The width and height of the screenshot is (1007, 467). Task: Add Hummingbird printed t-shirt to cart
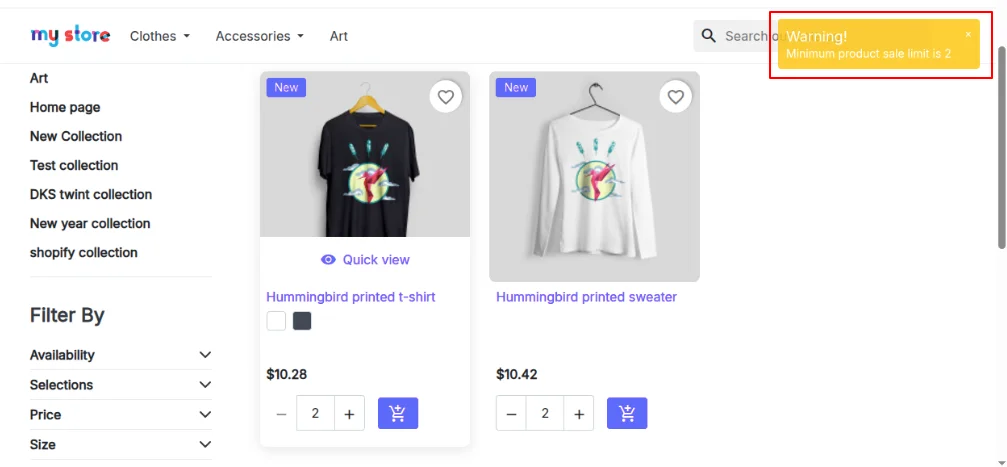pyautogui.click(x=398, y=413)
